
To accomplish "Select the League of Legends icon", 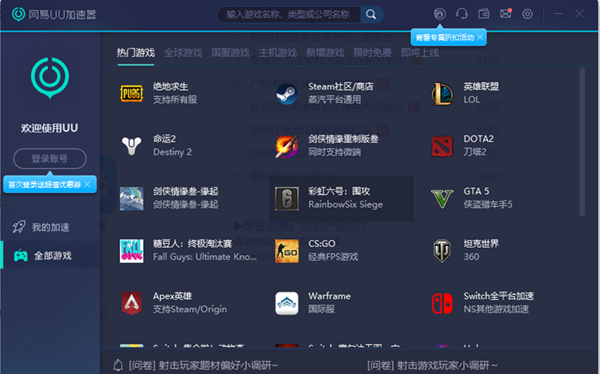I will (442, 93).
